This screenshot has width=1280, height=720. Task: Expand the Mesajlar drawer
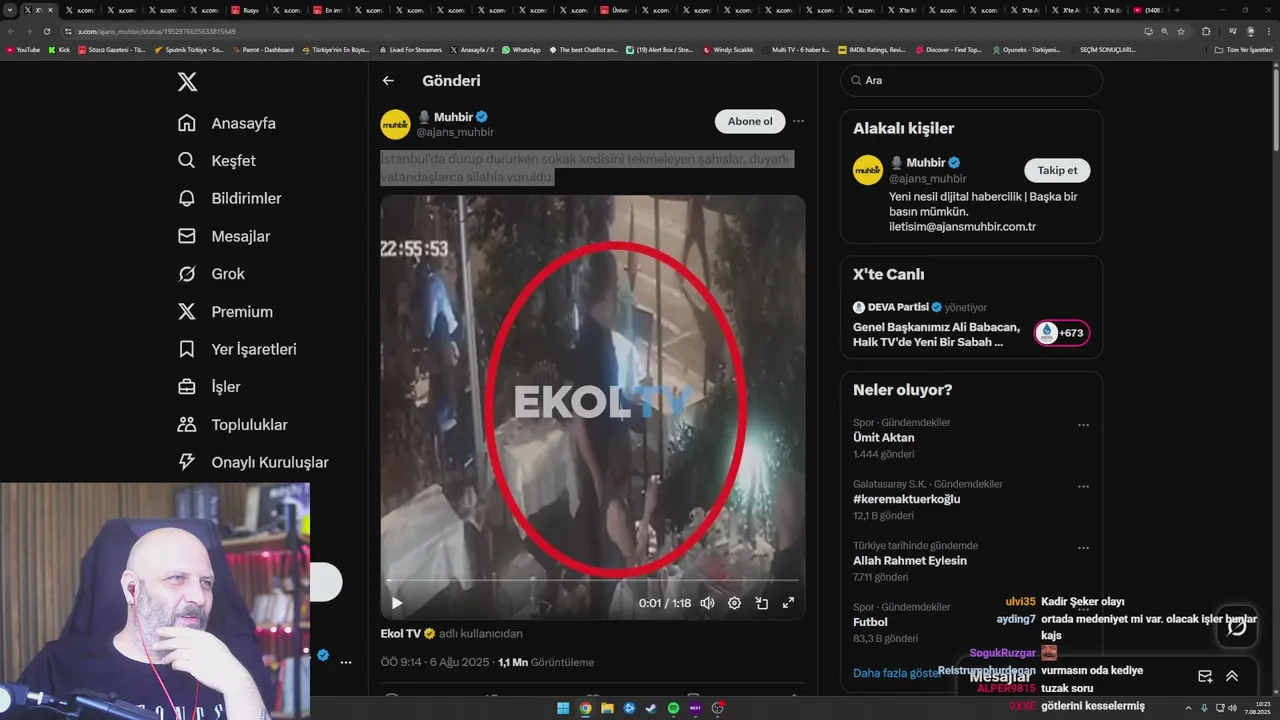click(1232, 677)
